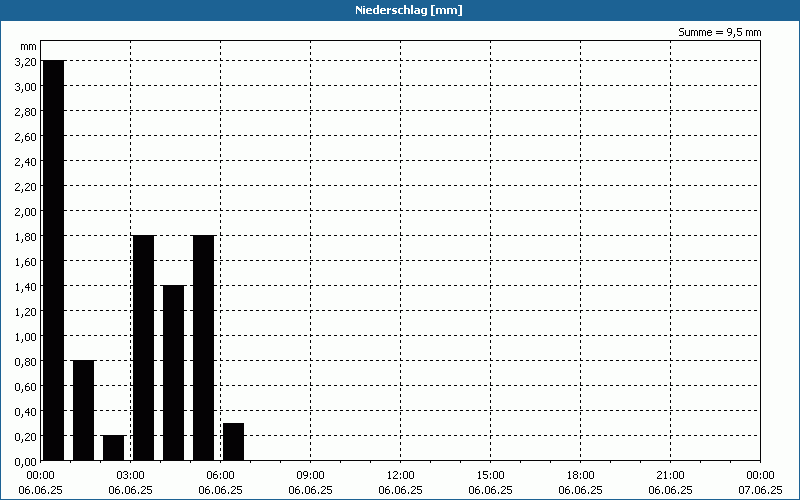Click the y-axis label "0,40"
This screenshot has width=800, height=500.
[26, 412]
